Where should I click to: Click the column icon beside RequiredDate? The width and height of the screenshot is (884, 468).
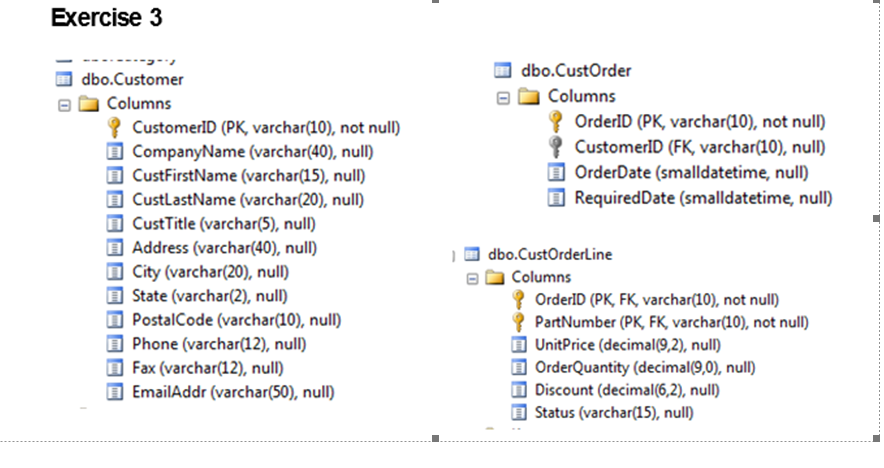point(556,198)
